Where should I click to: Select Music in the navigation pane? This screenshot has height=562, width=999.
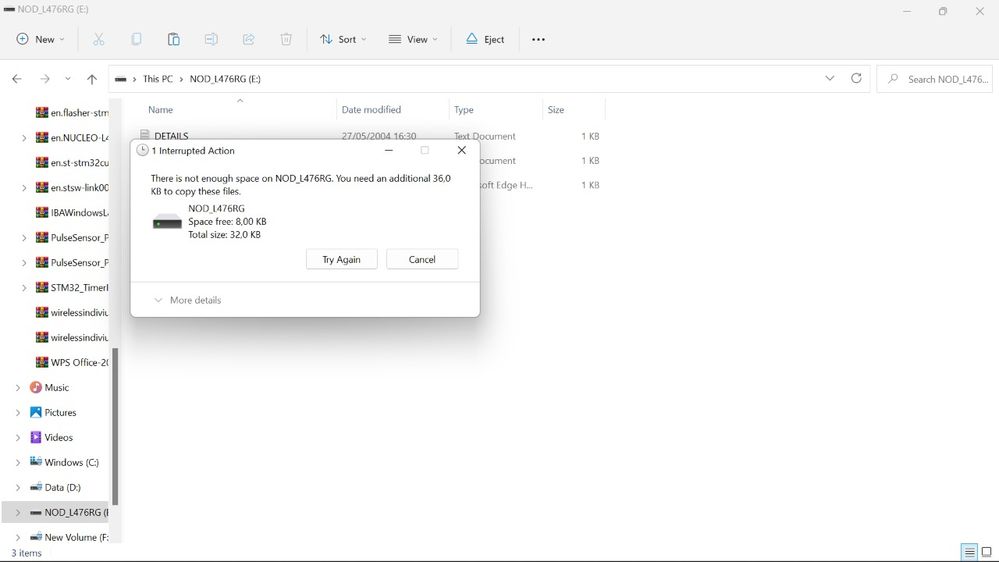click(57, 387)
